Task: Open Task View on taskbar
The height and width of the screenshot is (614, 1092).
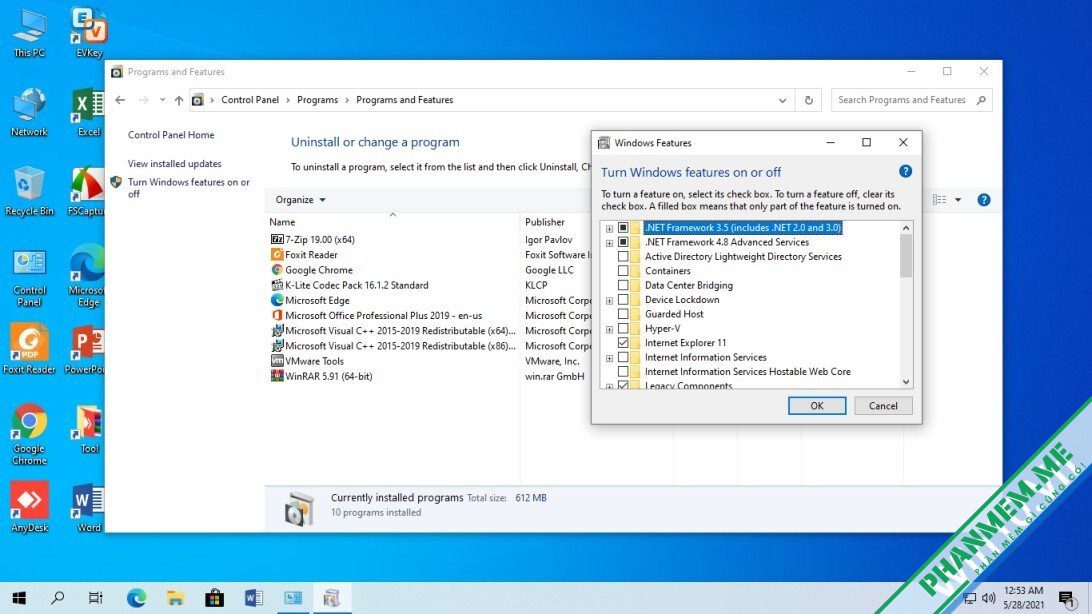Action: [95, 598]
